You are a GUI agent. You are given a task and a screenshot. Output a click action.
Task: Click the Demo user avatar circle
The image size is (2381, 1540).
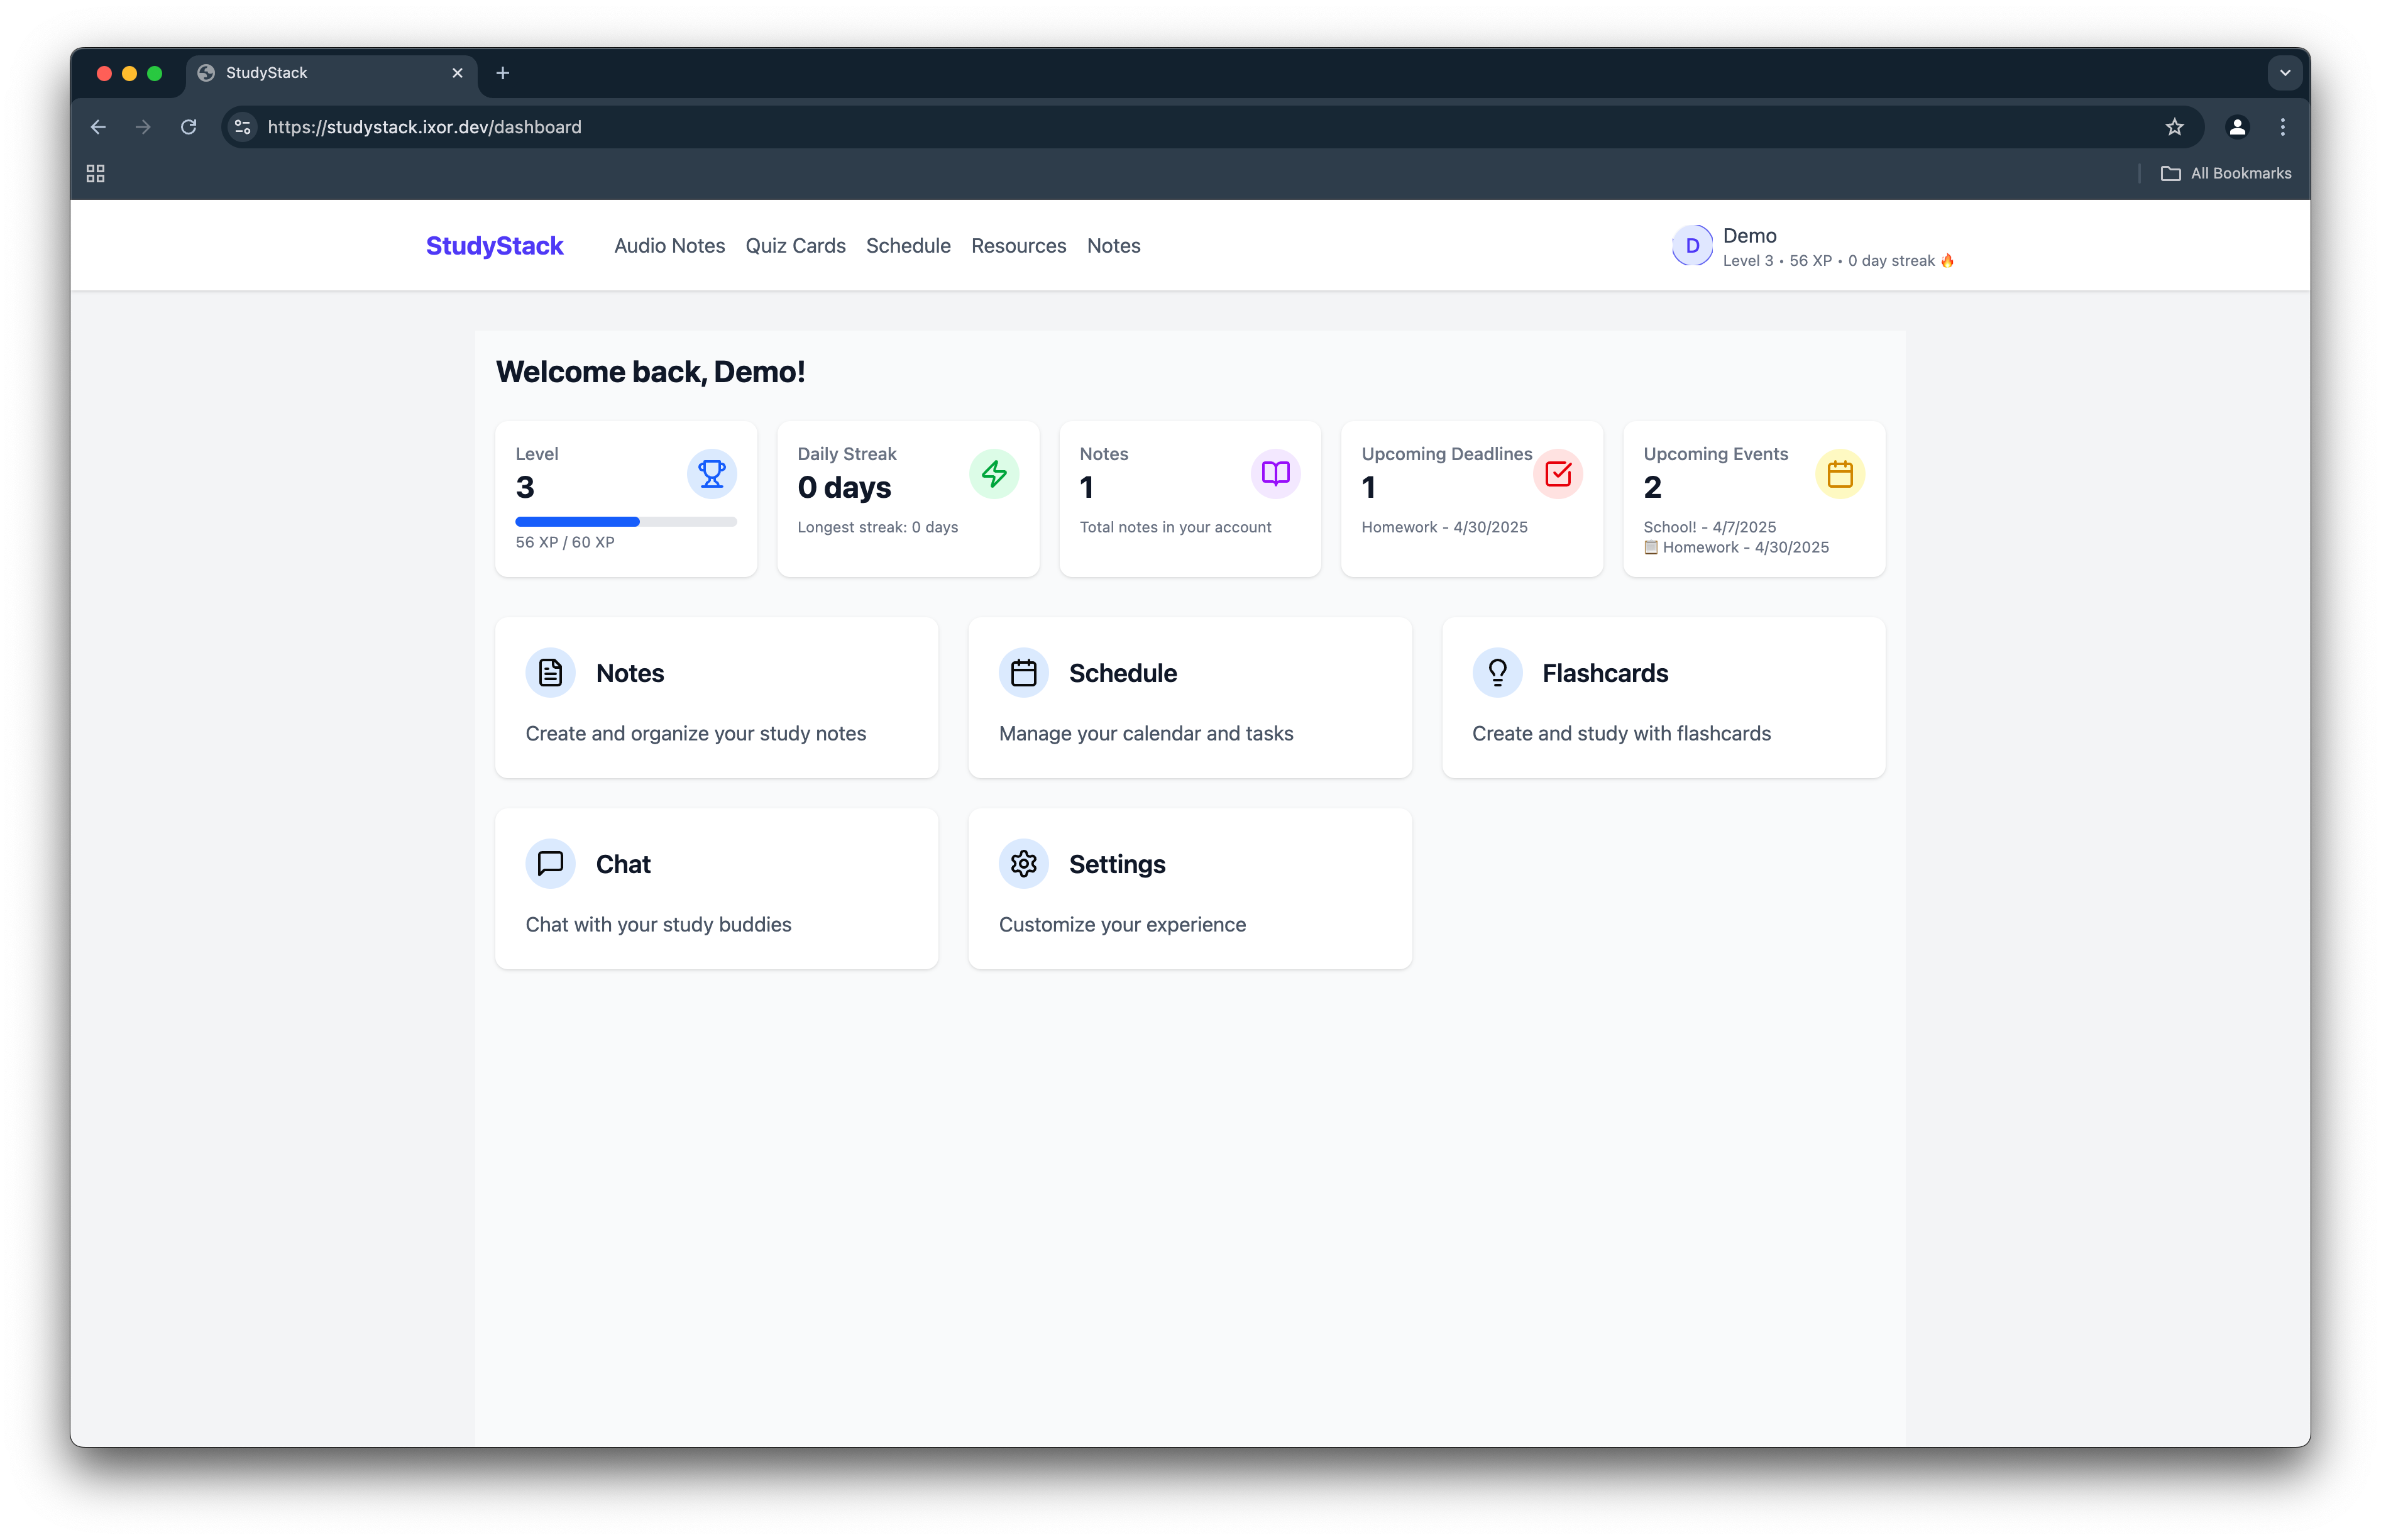[1692, 246]
